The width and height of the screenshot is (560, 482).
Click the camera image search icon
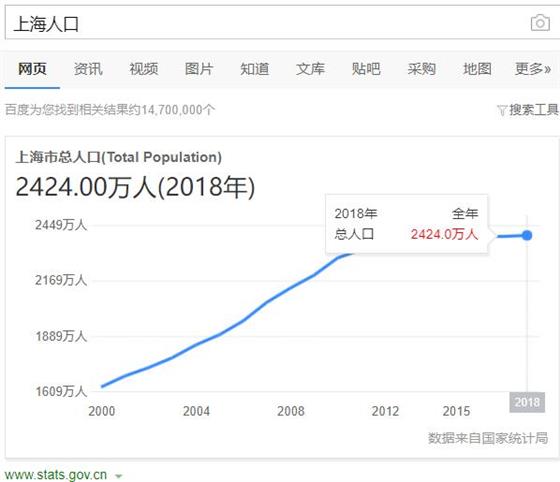point(540,23)
